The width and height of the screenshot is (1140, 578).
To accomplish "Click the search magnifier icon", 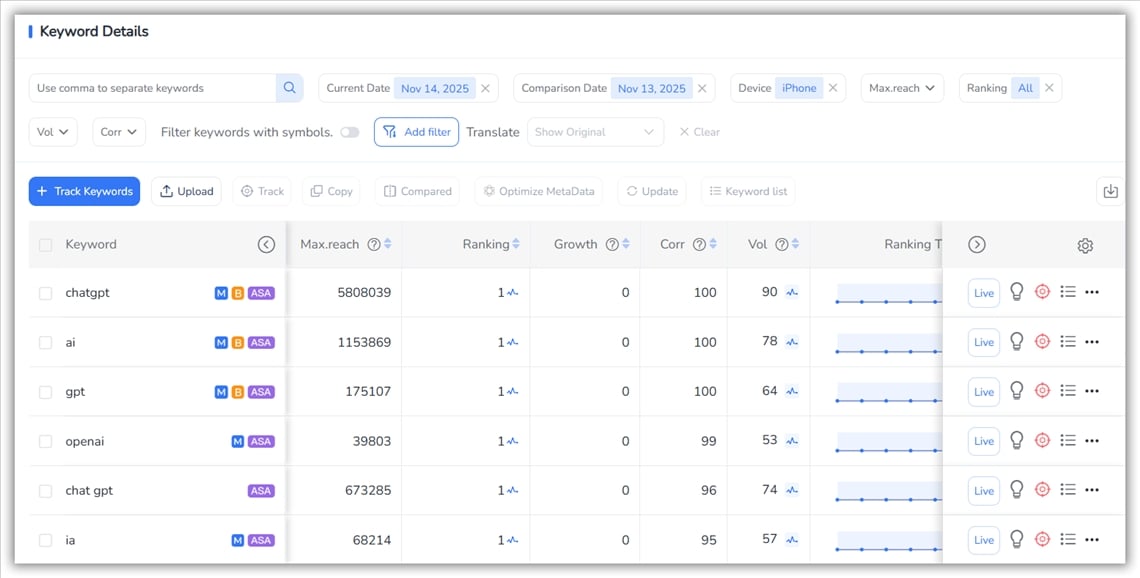I will click(289, 88).
